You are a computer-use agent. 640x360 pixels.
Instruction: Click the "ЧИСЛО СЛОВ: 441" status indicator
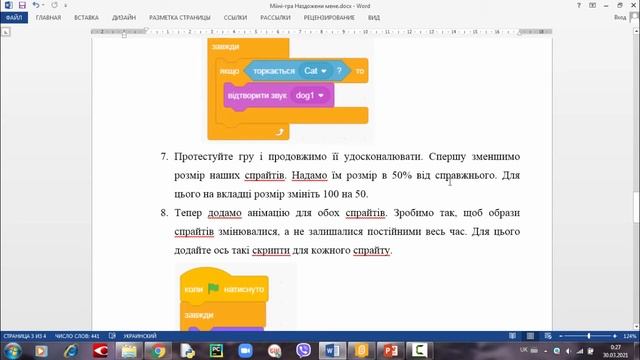point(77,336)
